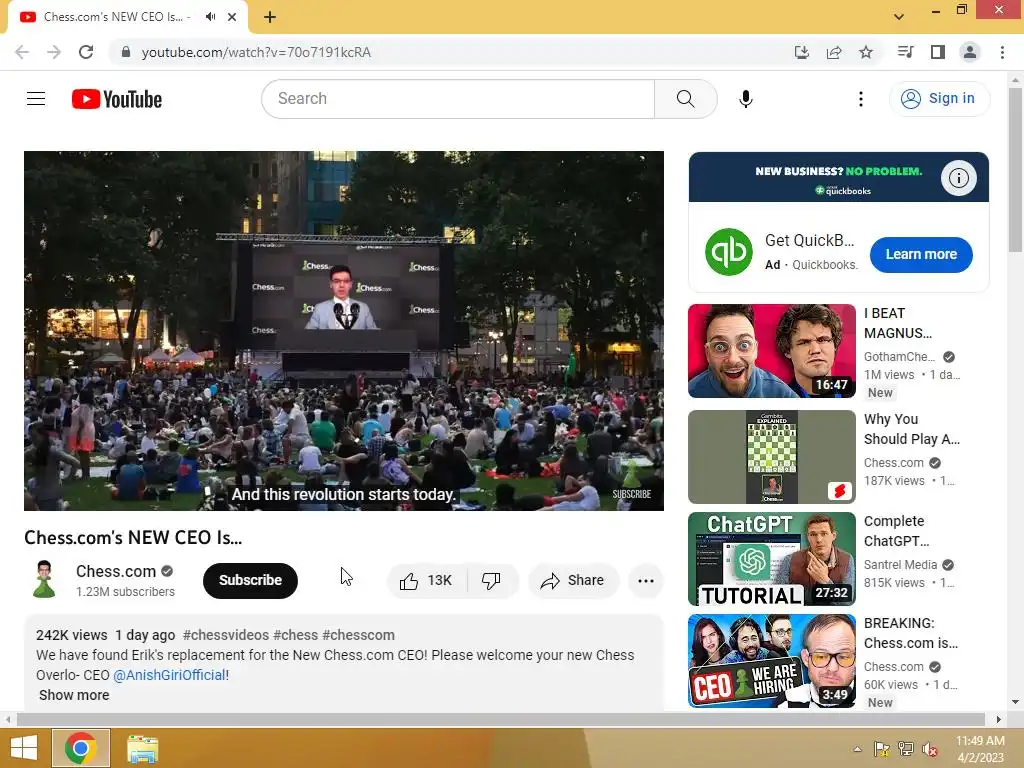Image resolution: width=1024 pixels, height=768 pixels.
Task: Open the Chess.com channel name link
Action: tap(116, 571)
